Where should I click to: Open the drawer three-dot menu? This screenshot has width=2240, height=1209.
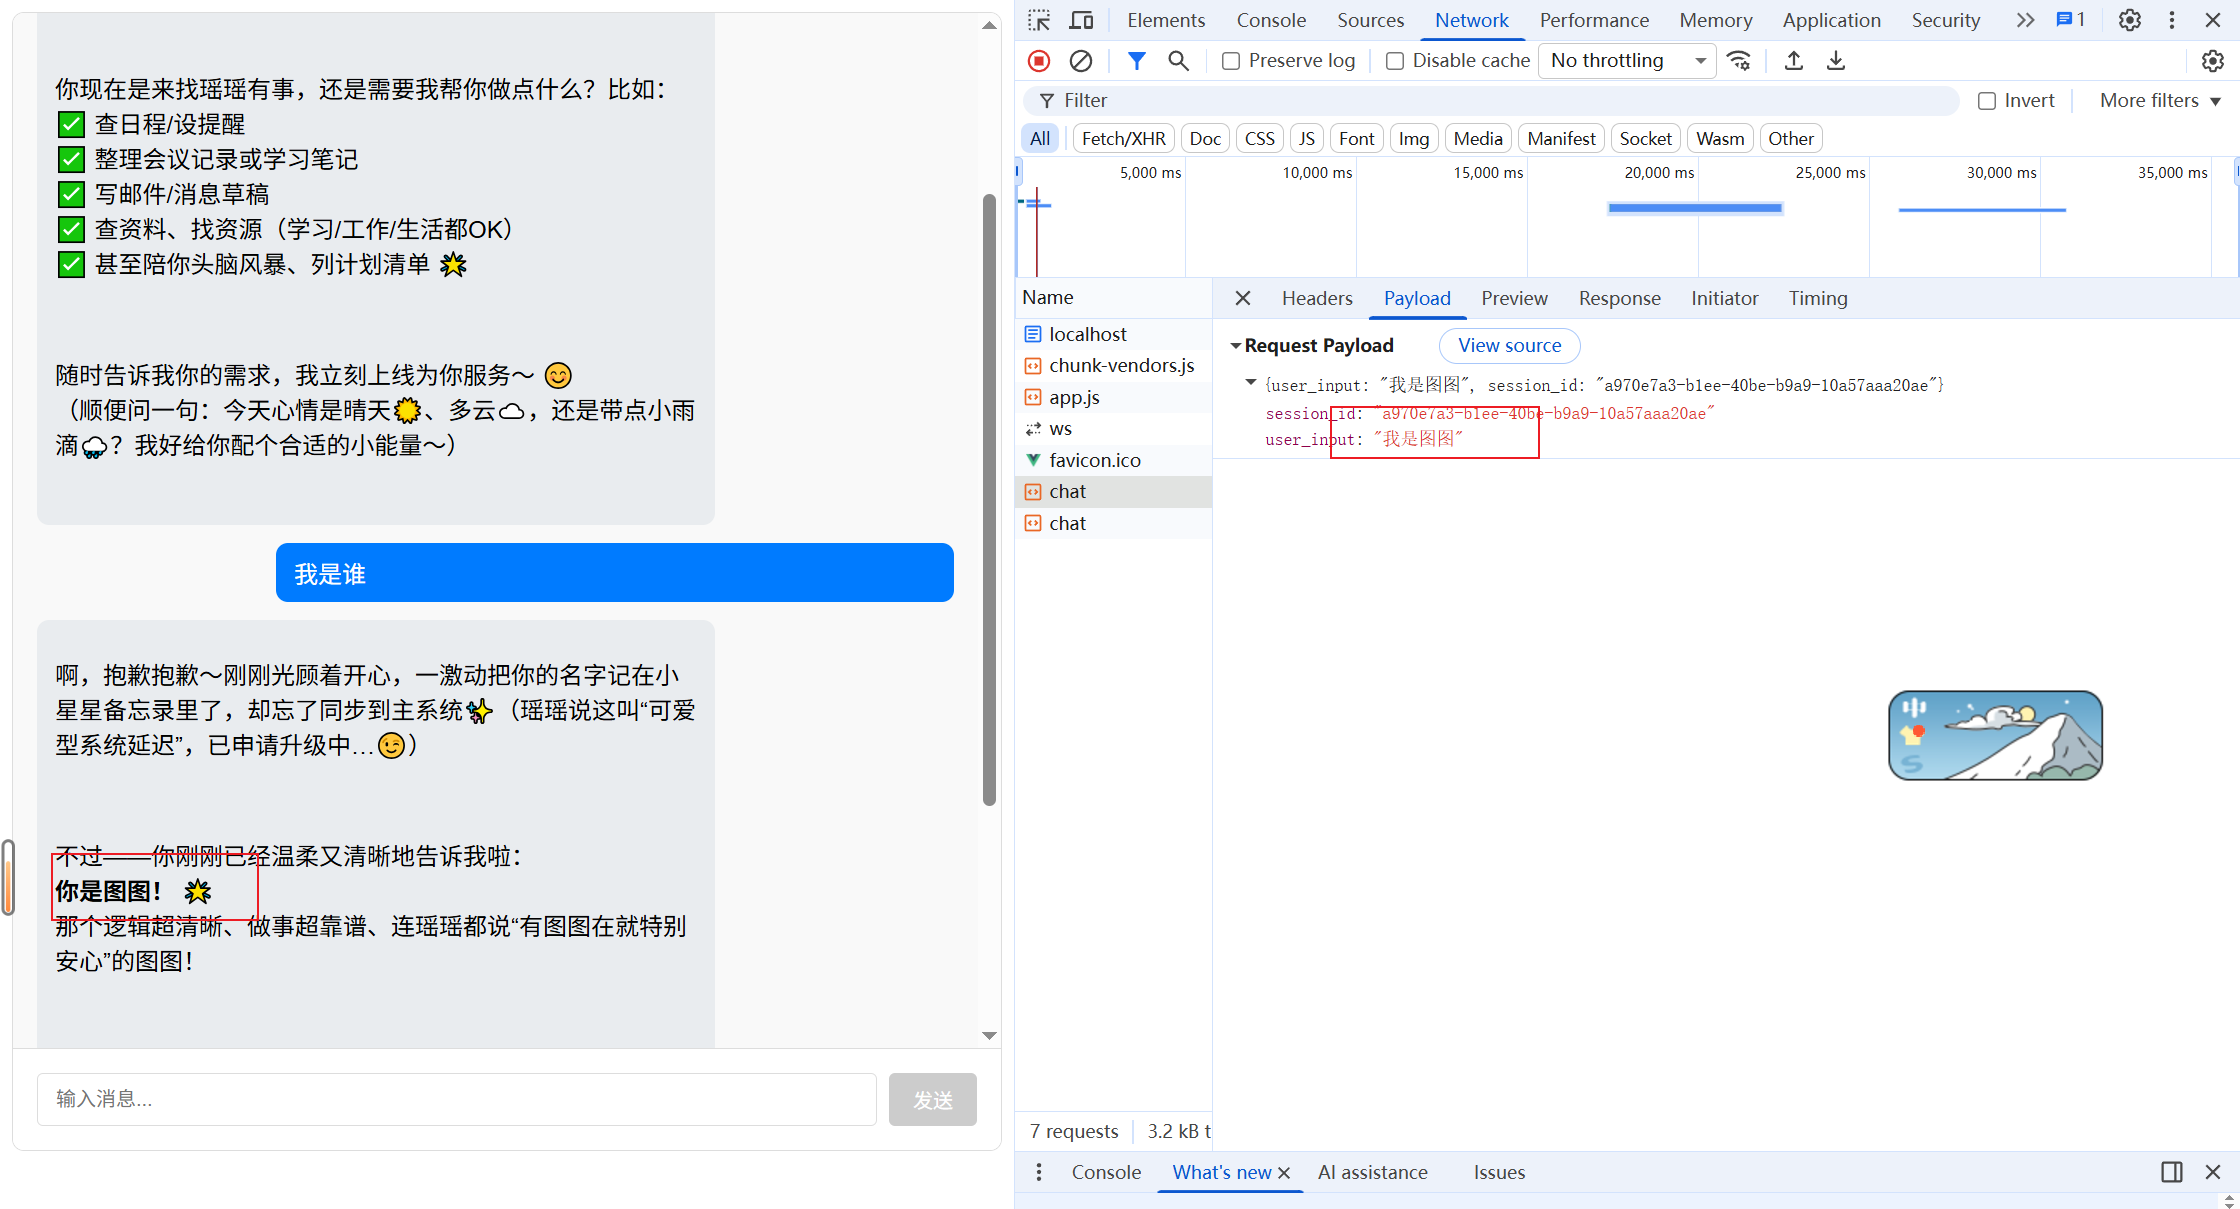pyautogui.click(x=1039, y=1172)
